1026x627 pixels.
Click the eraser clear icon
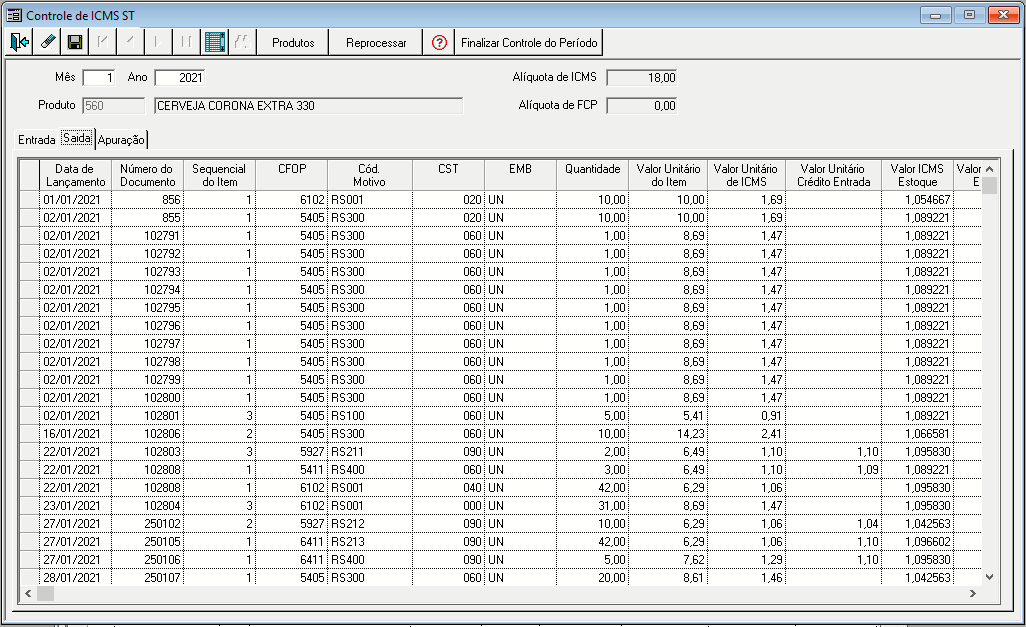click(x=48, y=43)
